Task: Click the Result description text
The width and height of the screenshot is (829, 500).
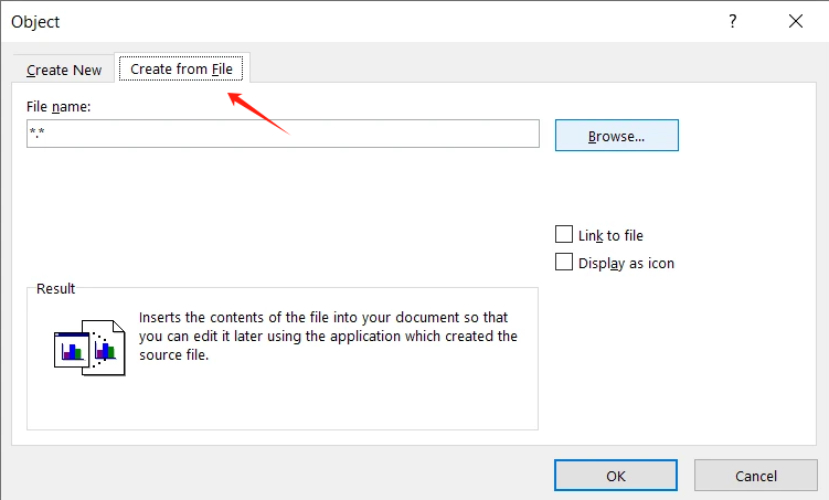Action: coord(328,335)
